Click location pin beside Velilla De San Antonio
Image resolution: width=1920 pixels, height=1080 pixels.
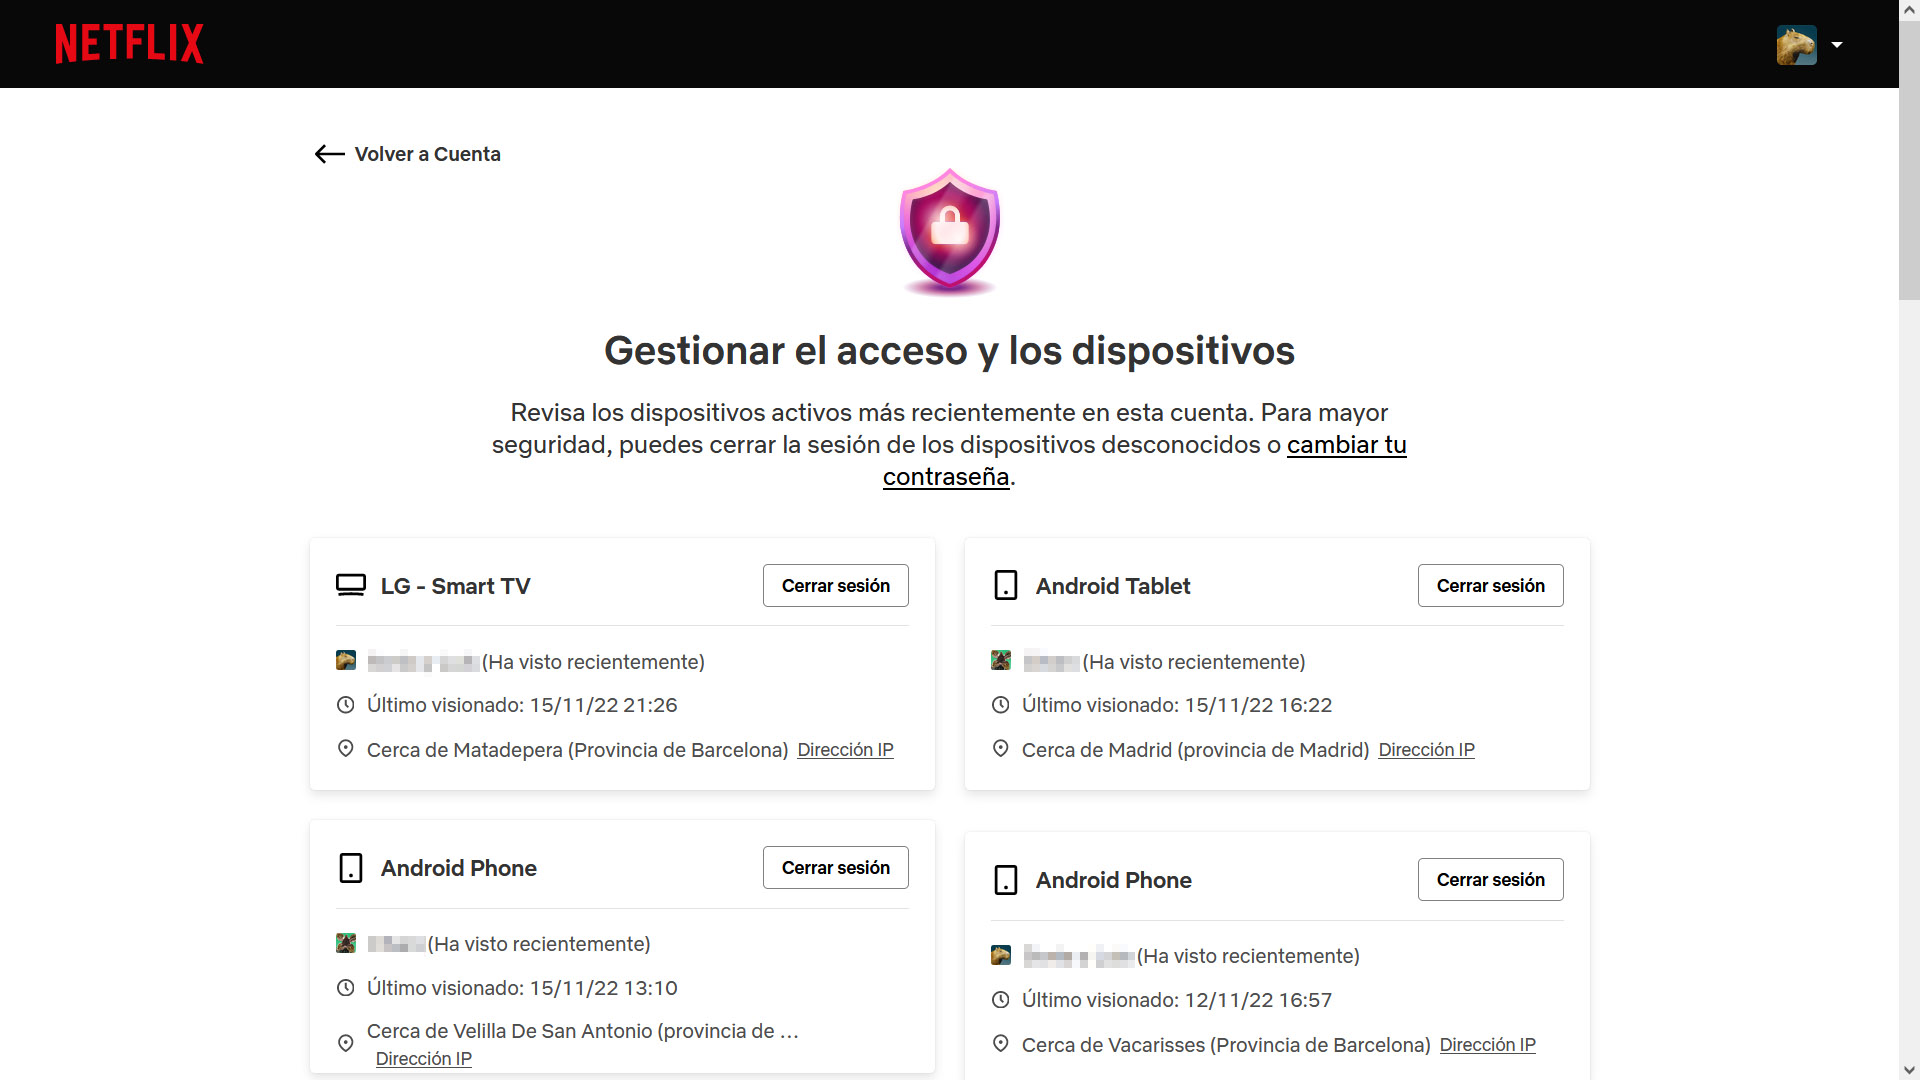pos(346,1043)
